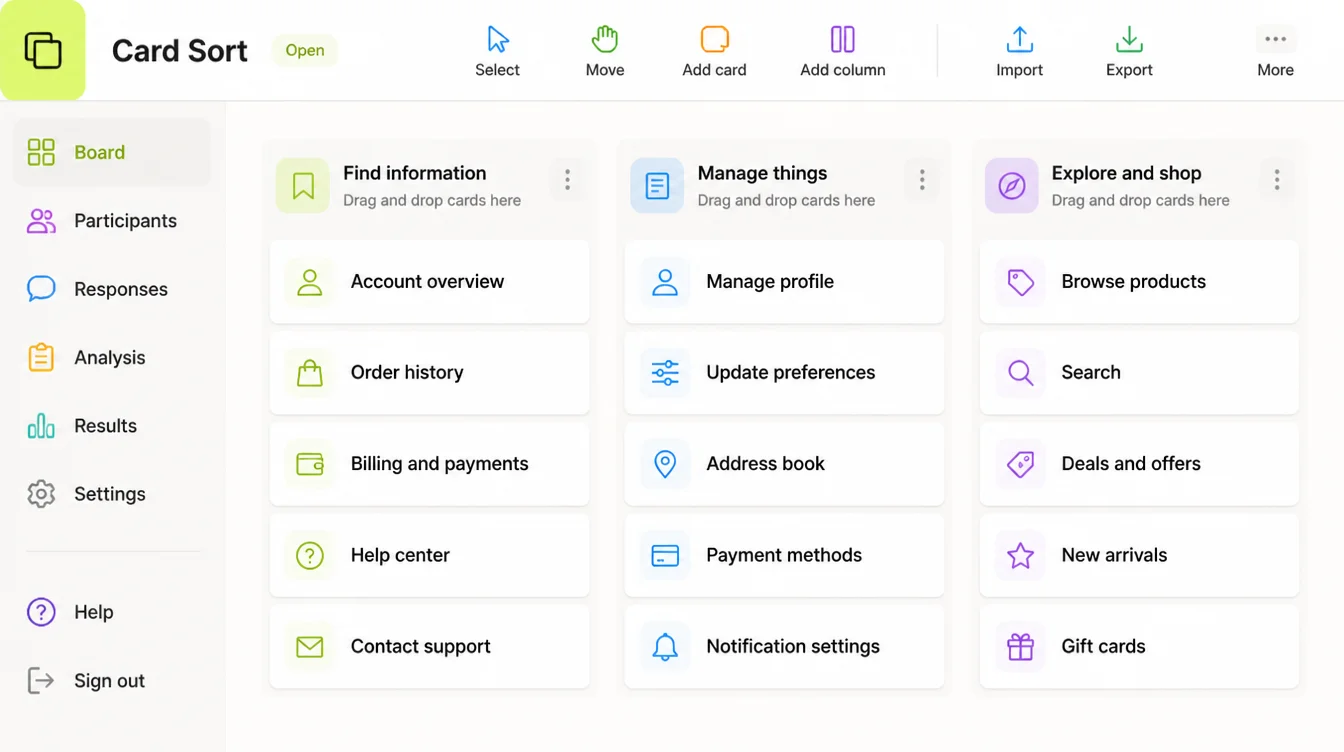The height and width of the screenshot is (752, 1344).
Task: Open Explore and shop column options menu
Action: tap(1277, 180)
